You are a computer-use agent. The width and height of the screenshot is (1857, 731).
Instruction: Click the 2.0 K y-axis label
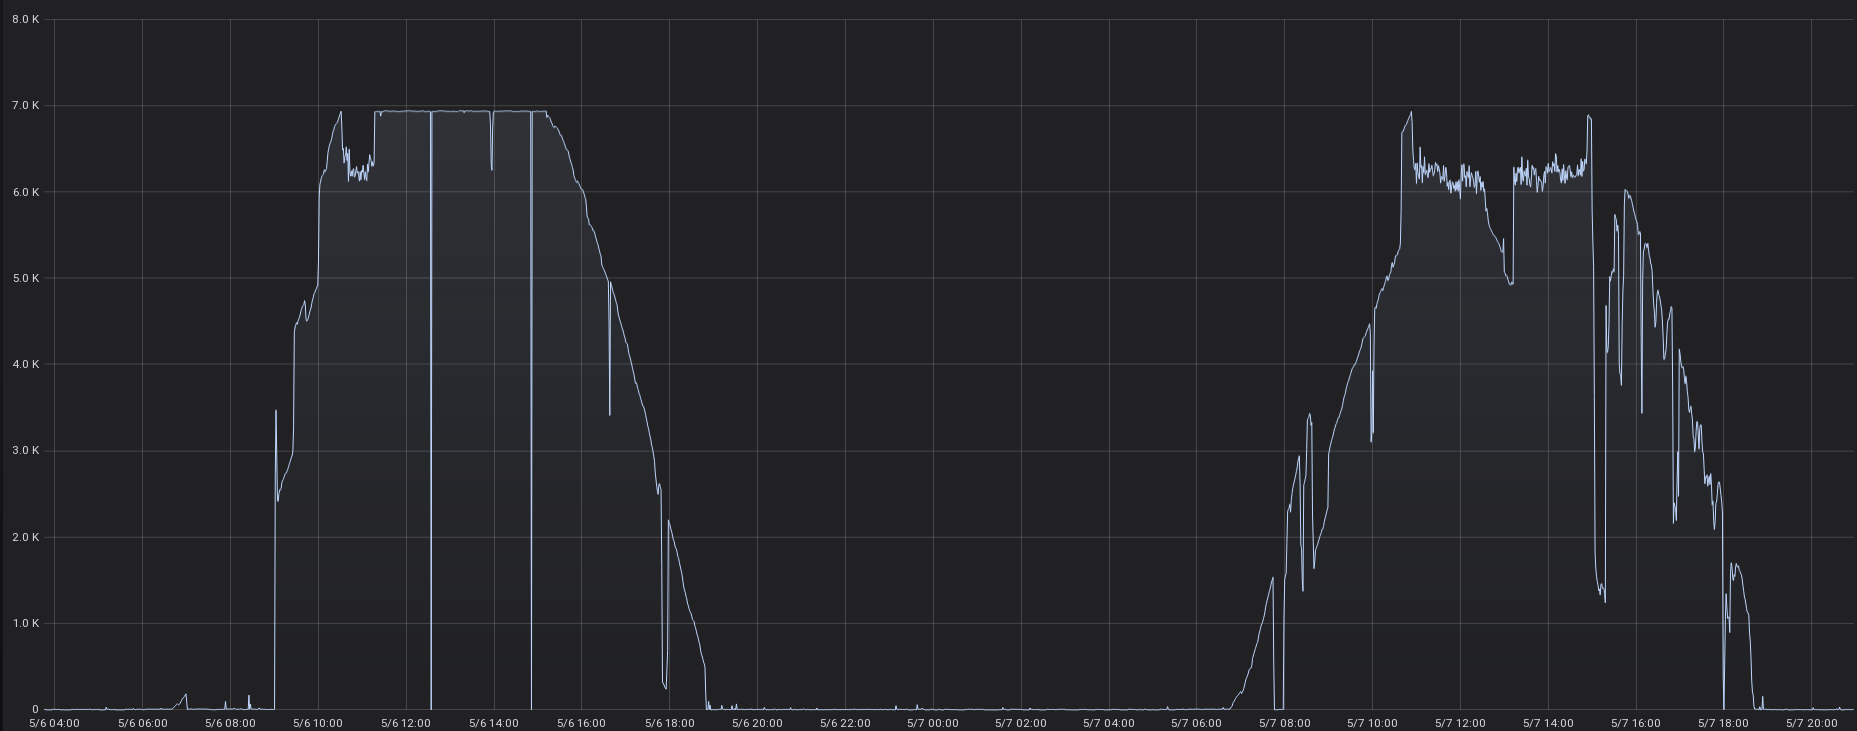click(x=25, y=537)
